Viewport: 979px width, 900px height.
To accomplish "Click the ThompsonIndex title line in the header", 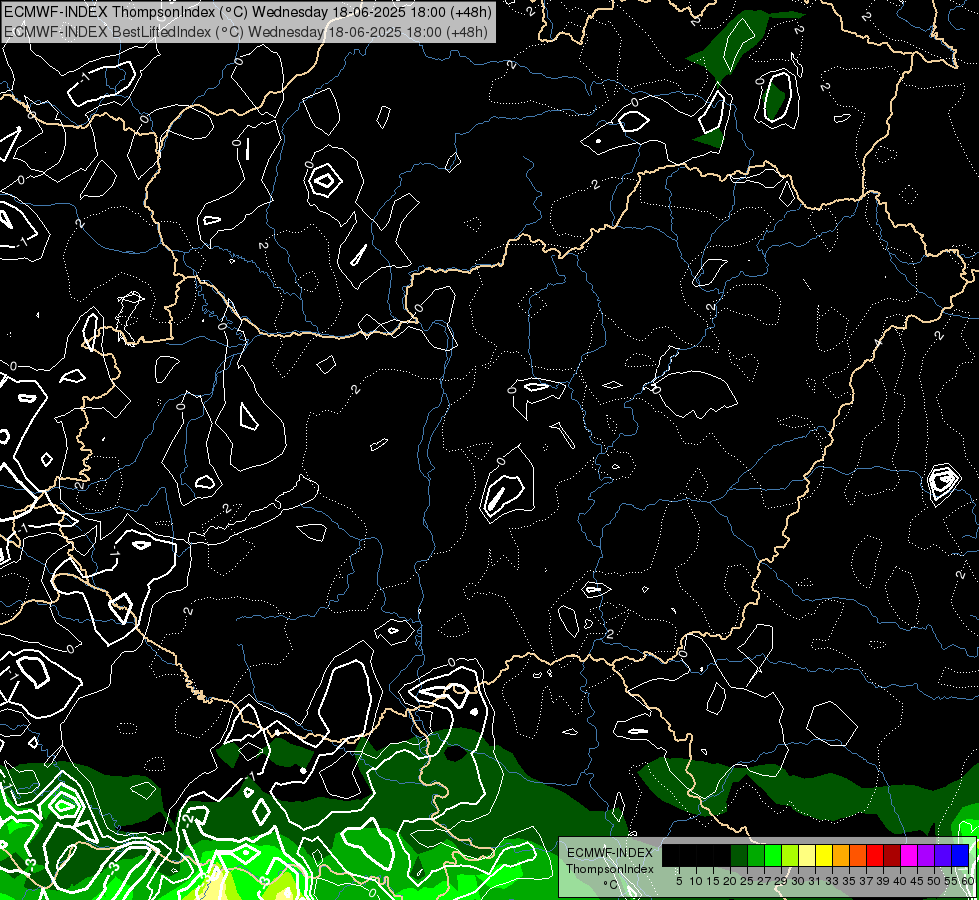I will (x=248, y=11).
